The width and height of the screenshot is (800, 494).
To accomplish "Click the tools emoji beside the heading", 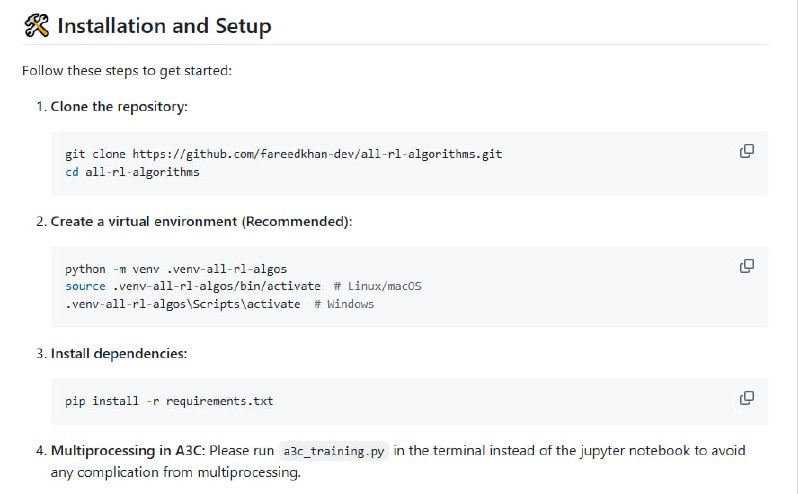I will 36,26.
